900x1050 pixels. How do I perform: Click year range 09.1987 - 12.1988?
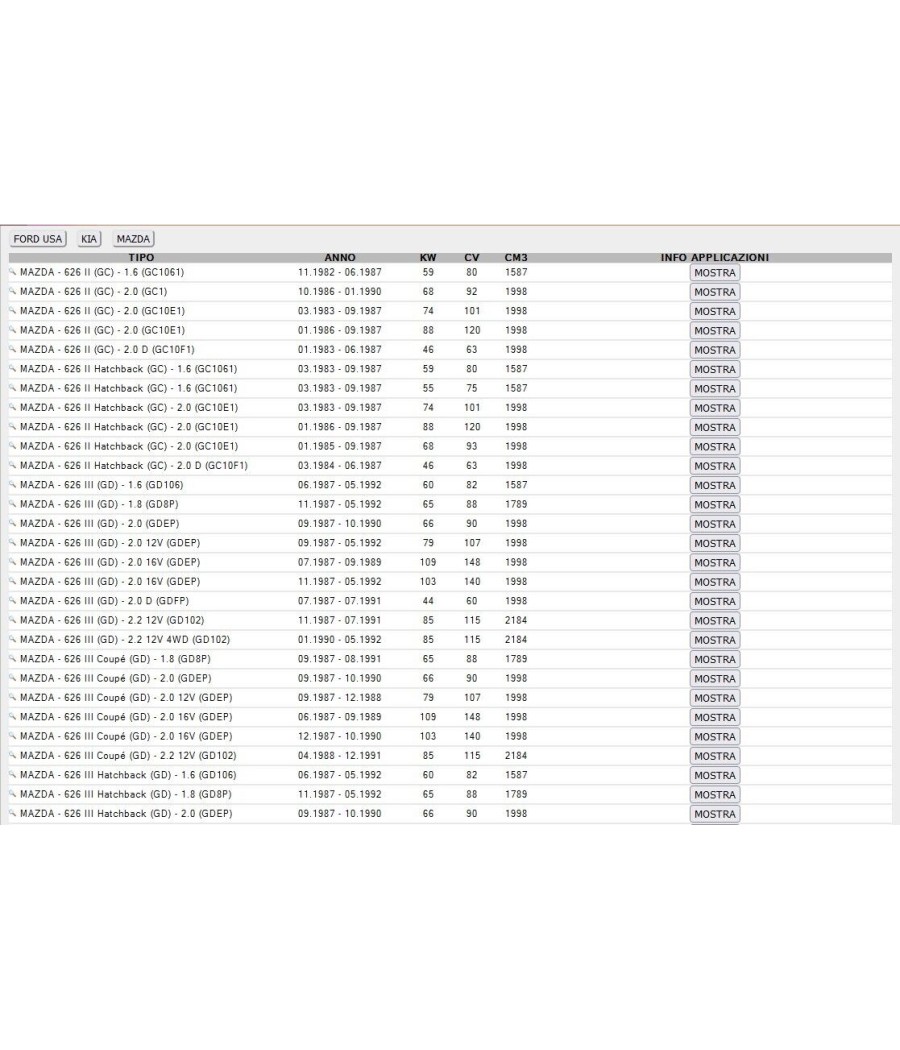click(x=340, y=697)
